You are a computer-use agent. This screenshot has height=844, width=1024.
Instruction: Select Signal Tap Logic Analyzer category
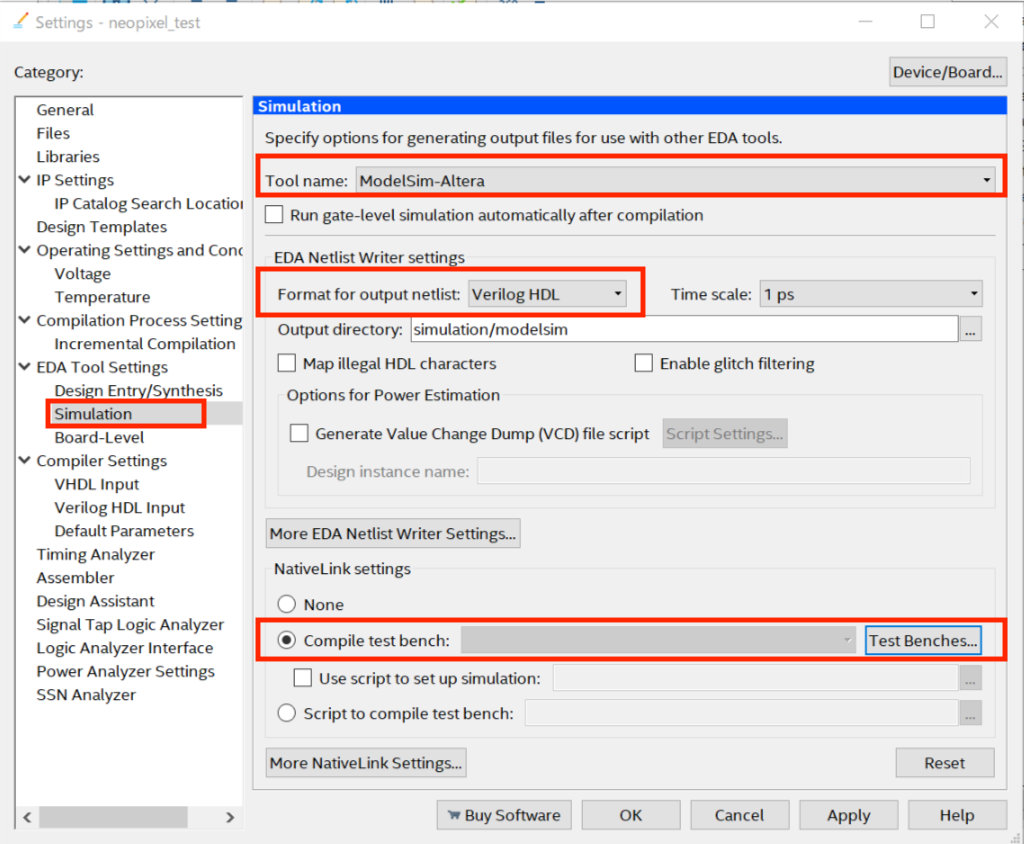130,624
